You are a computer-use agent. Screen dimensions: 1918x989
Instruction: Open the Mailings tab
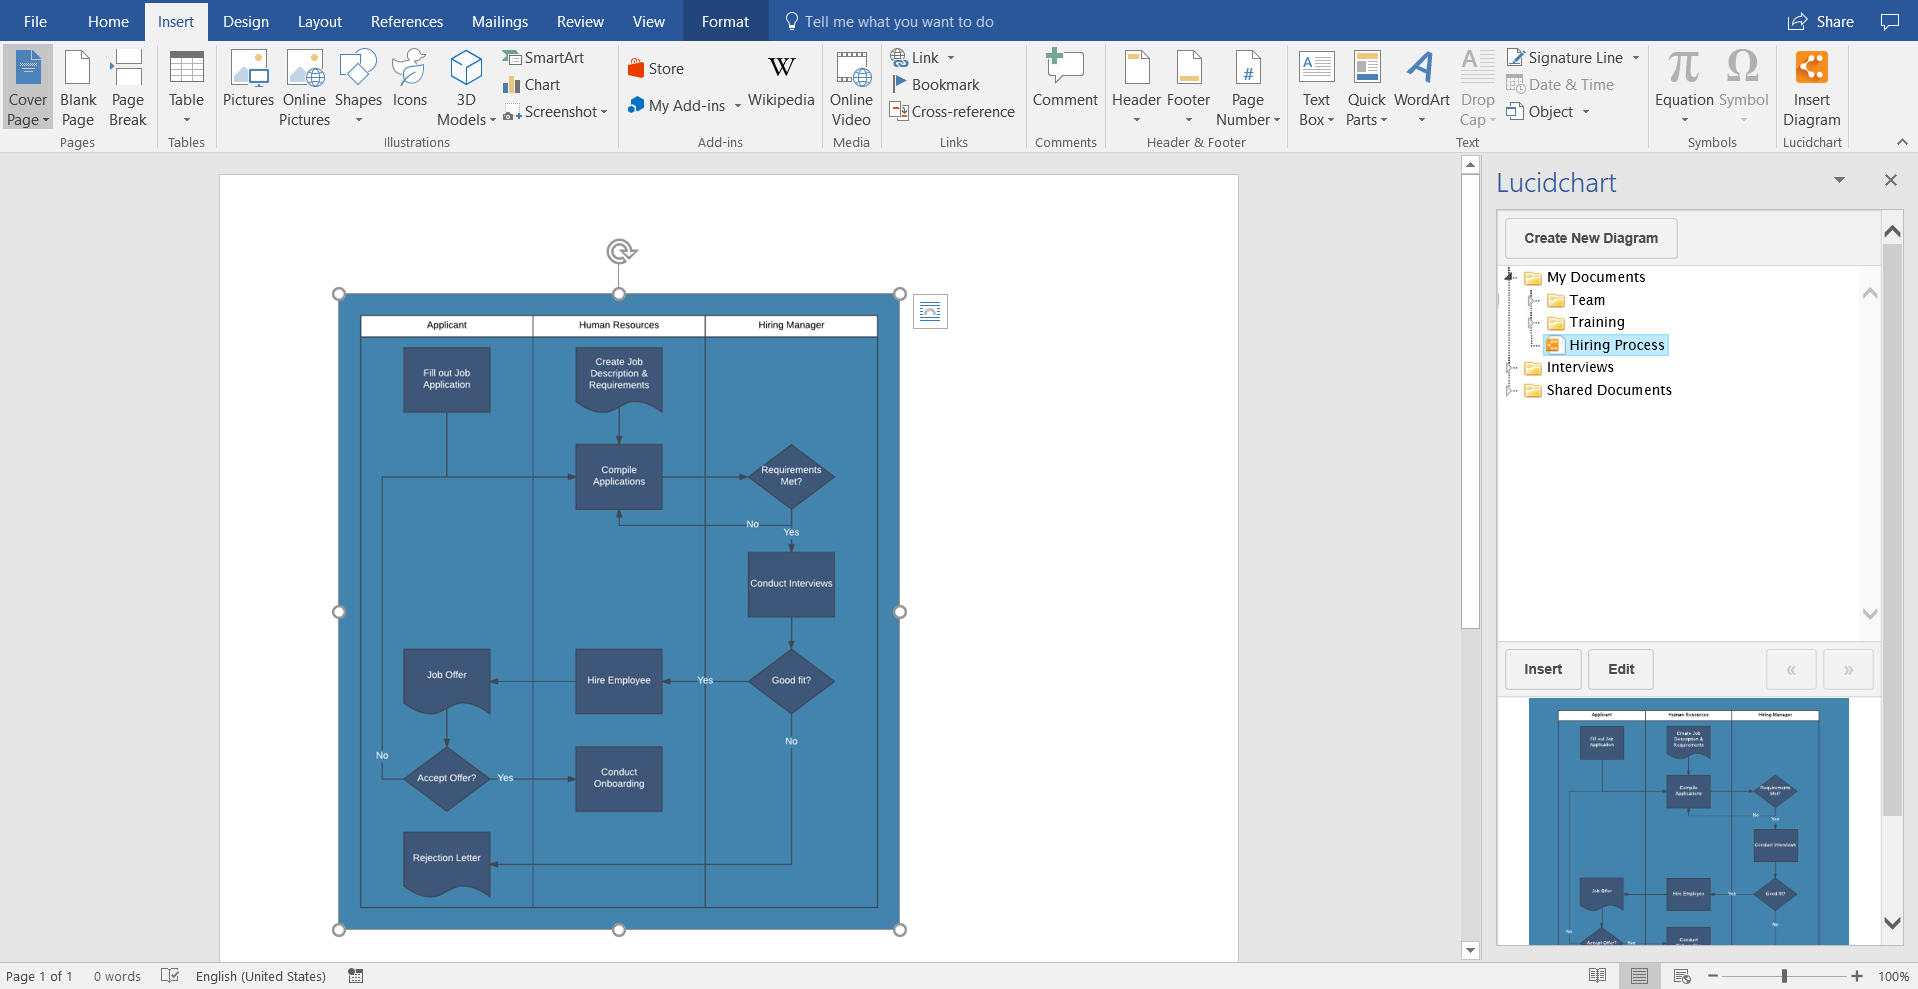click(500, 21)
